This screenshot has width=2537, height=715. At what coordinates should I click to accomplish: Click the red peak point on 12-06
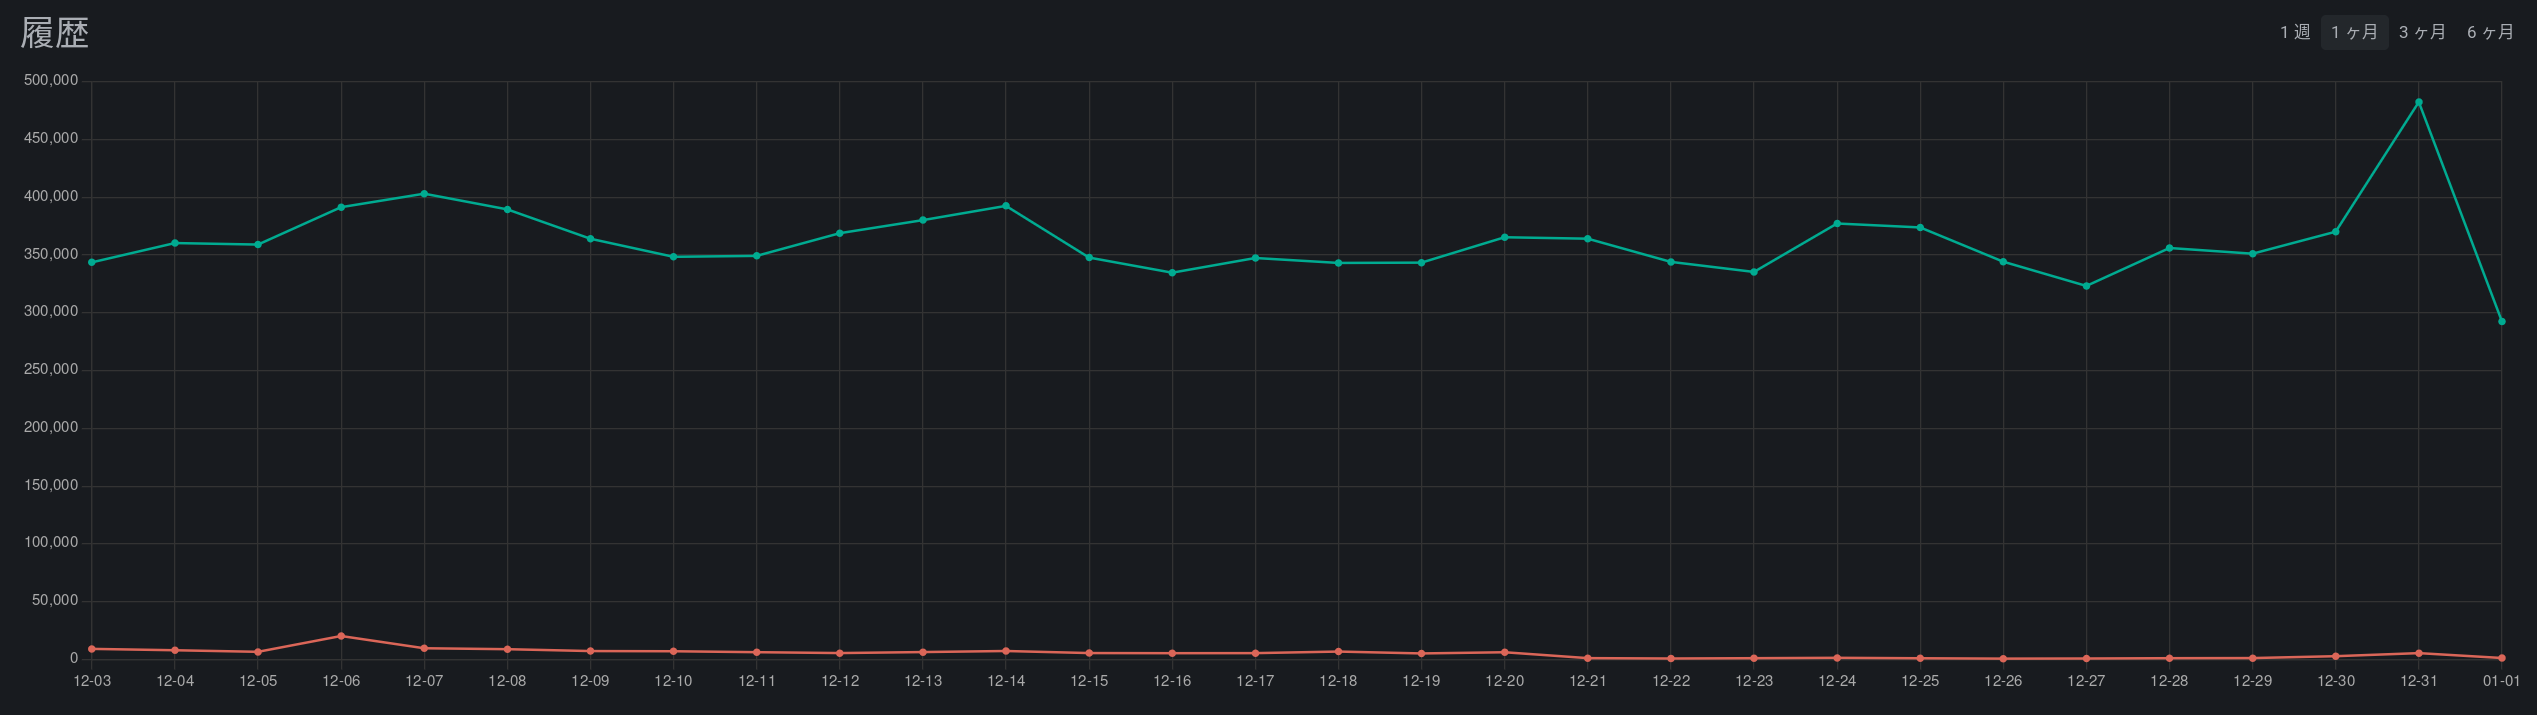pos(341,636)
